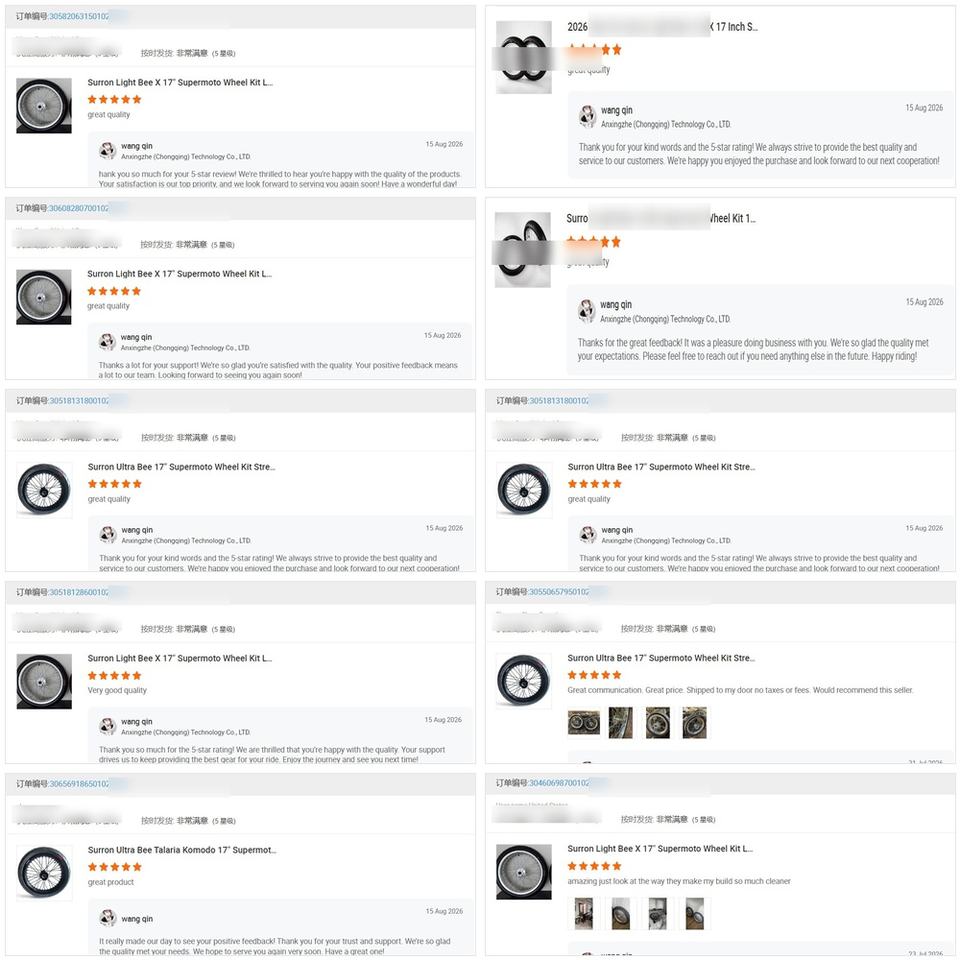960x960 pixels.
Task: View the second customer photo under Great communication review
Action: [620, 722]
